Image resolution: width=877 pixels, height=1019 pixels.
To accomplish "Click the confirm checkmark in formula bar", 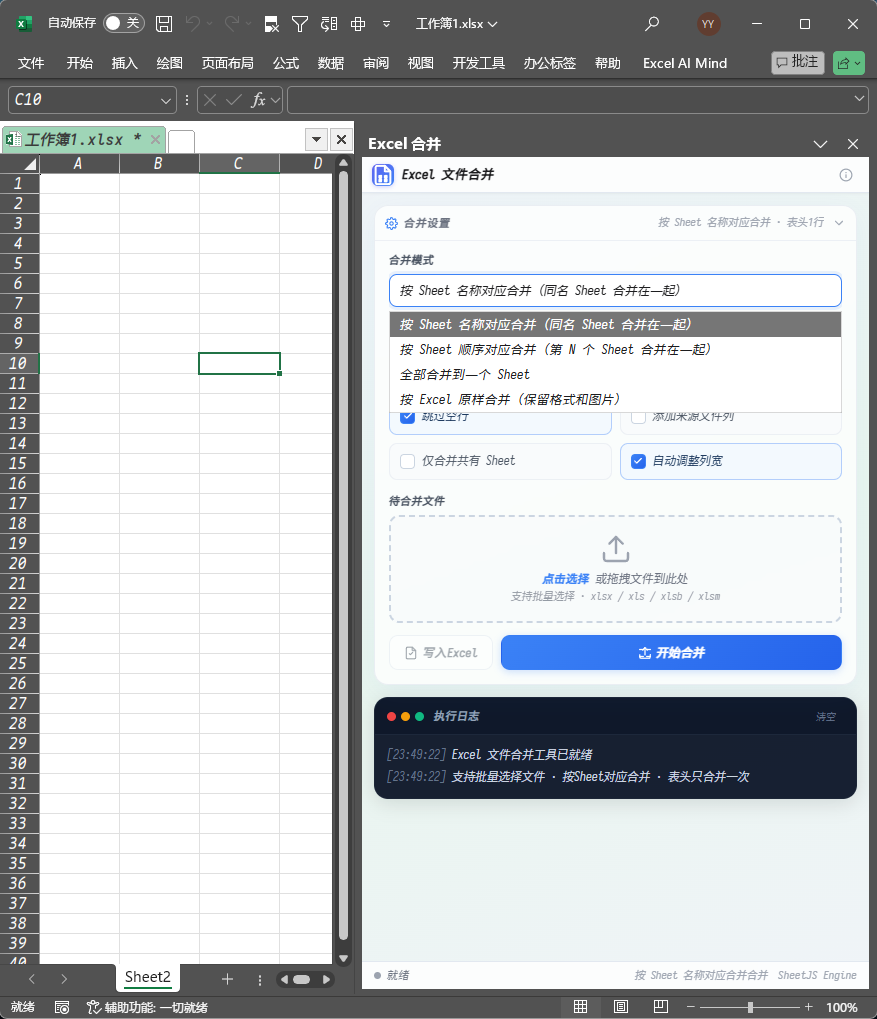I will pos(233,99).
